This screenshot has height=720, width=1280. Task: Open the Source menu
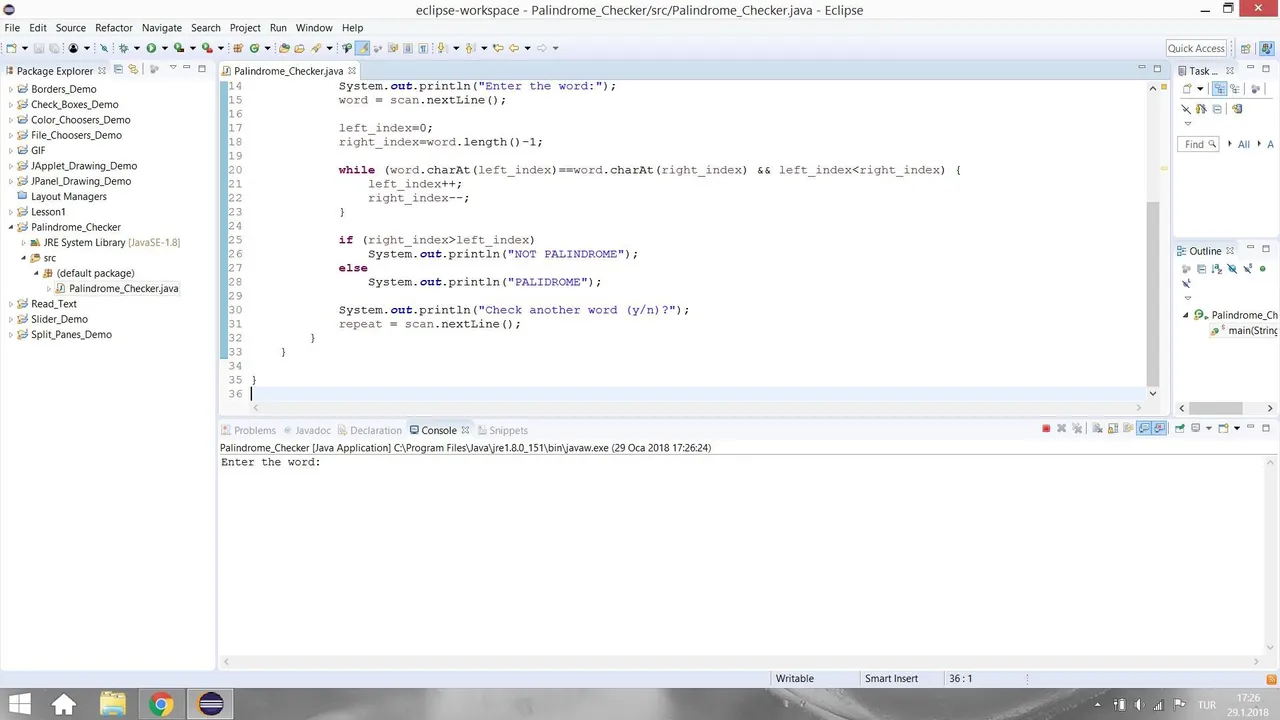(x=70, y=28)
